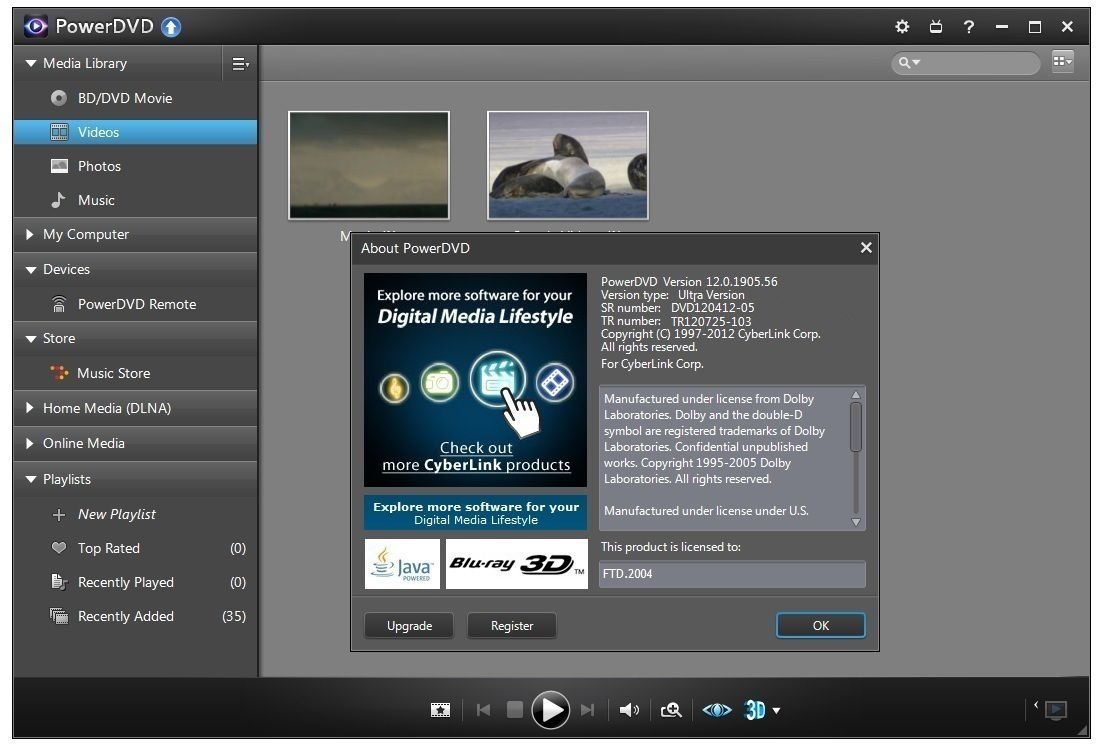Click 'TR number: TR120725-103' text
This screenshot has width=1100, height=751.
pyautogui.click(x=676, y=321)
